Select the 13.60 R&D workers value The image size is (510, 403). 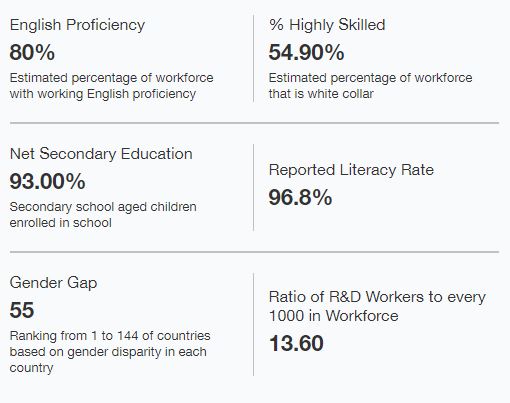[x=296, y=343]
